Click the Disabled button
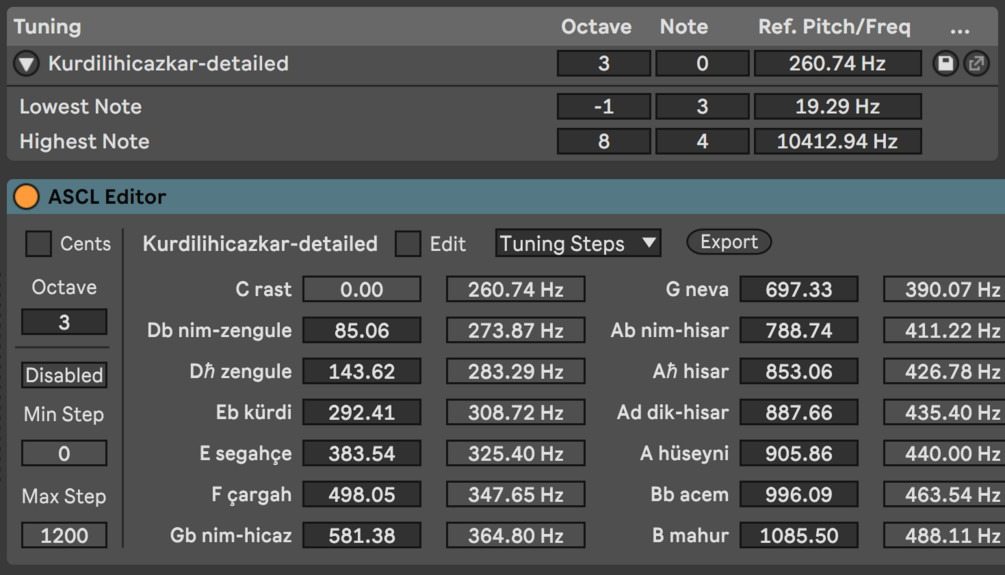The height and width of the screenshot is (575, 1005). [64, 375]
